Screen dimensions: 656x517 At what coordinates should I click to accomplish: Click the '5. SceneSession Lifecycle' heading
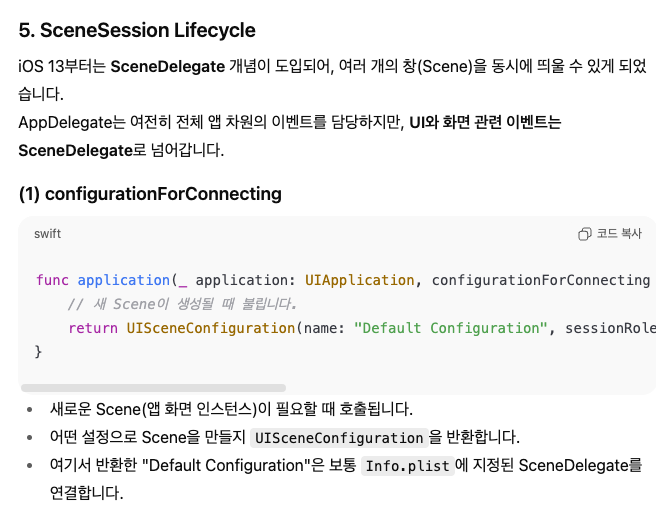(x=137, y=31)
